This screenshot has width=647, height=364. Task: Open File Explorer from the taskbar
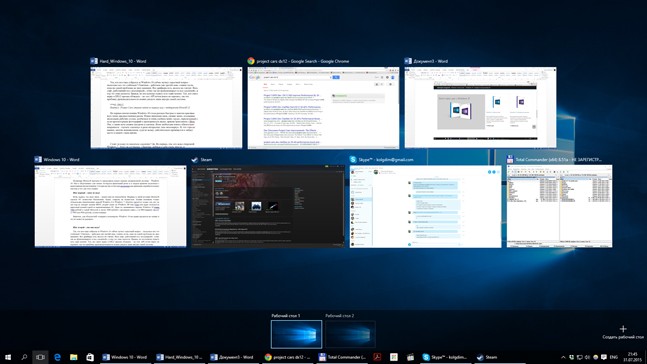73,357
